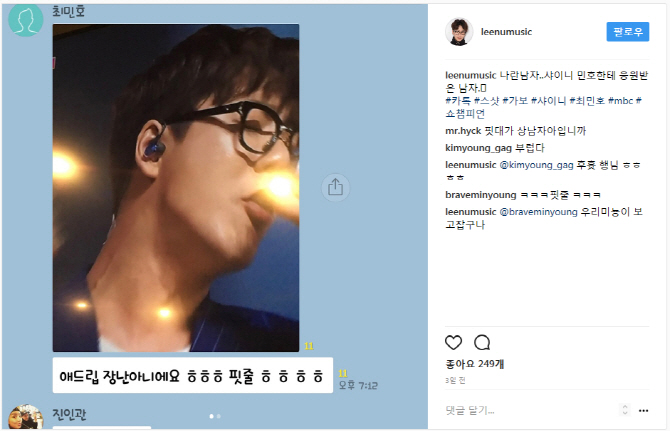Switch to the second carousel dot

click(x=219, y=416)
